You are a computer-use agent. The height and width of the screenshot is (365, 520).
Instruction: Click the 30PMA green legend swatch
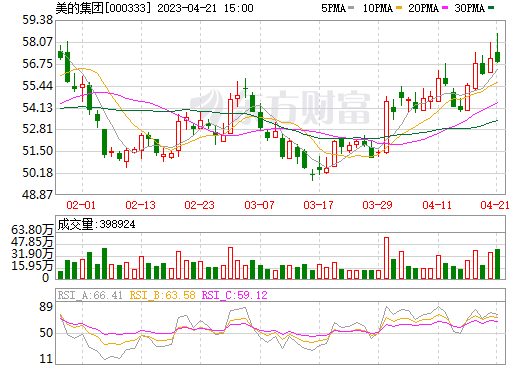tap(491, 8)
